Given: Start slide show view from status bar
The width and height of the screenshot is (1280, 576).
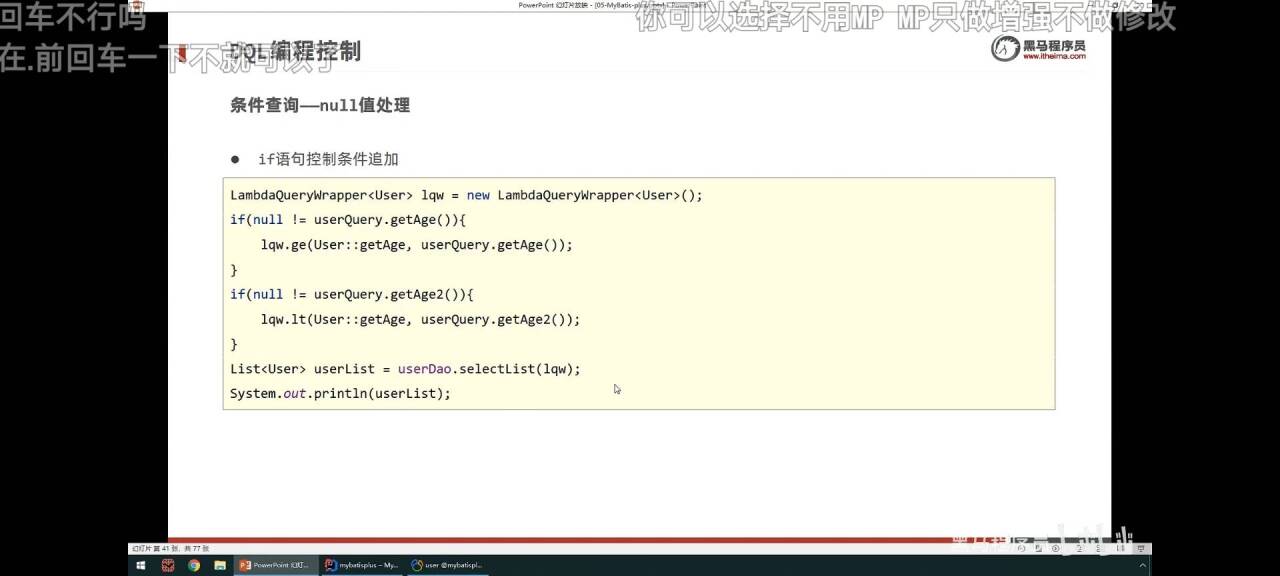Looking at the screenshot, I should 1141,548.
